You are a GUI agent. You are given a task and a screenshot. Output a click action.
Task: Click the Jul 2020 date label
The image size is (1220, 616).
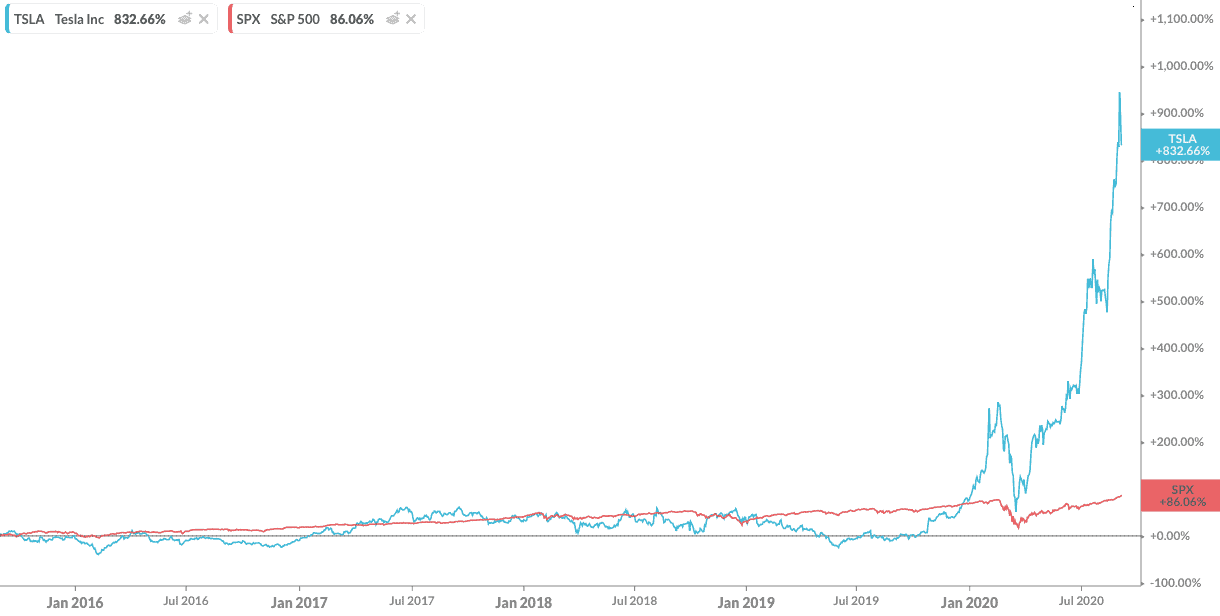pos(1081,603)
